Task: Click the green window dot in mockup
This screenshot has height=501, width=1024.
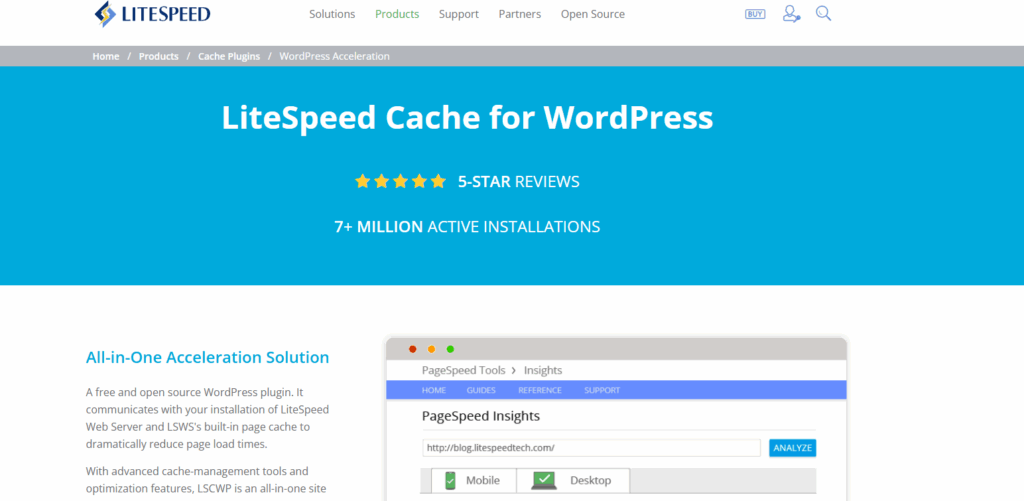Action: pyautogui.click(x=450, y=349)
